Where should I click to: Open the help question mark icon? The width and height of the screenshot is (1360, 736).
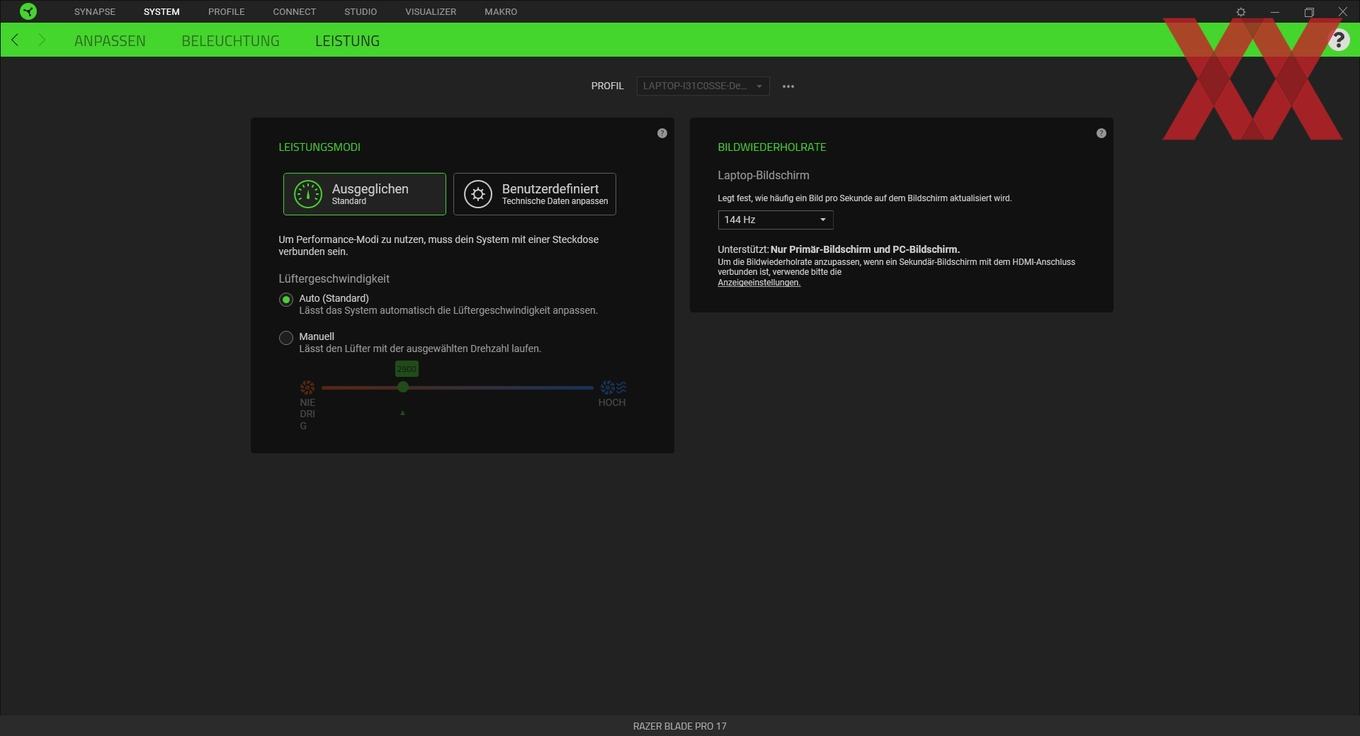(x=1339, y=41)
